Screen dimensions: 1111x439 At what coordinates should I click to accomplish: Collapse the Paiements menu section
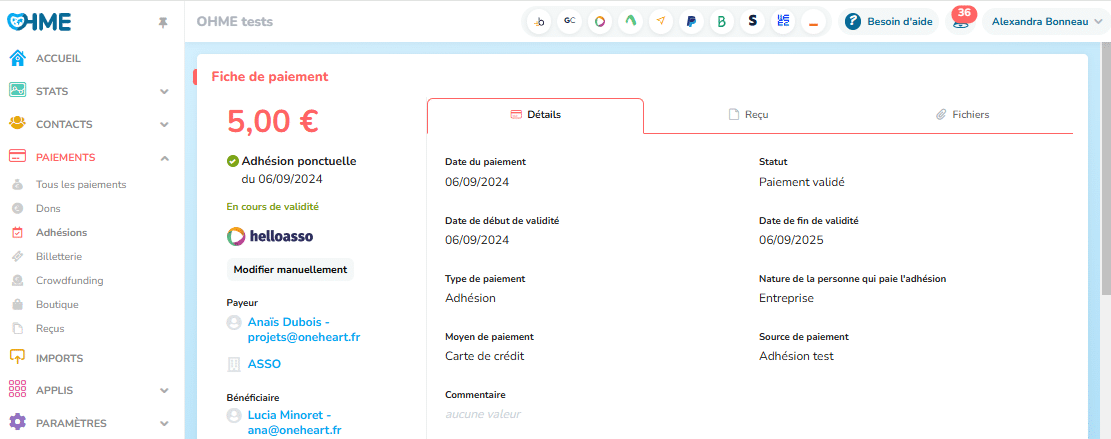pyautogui.click(x=164, y=157)
